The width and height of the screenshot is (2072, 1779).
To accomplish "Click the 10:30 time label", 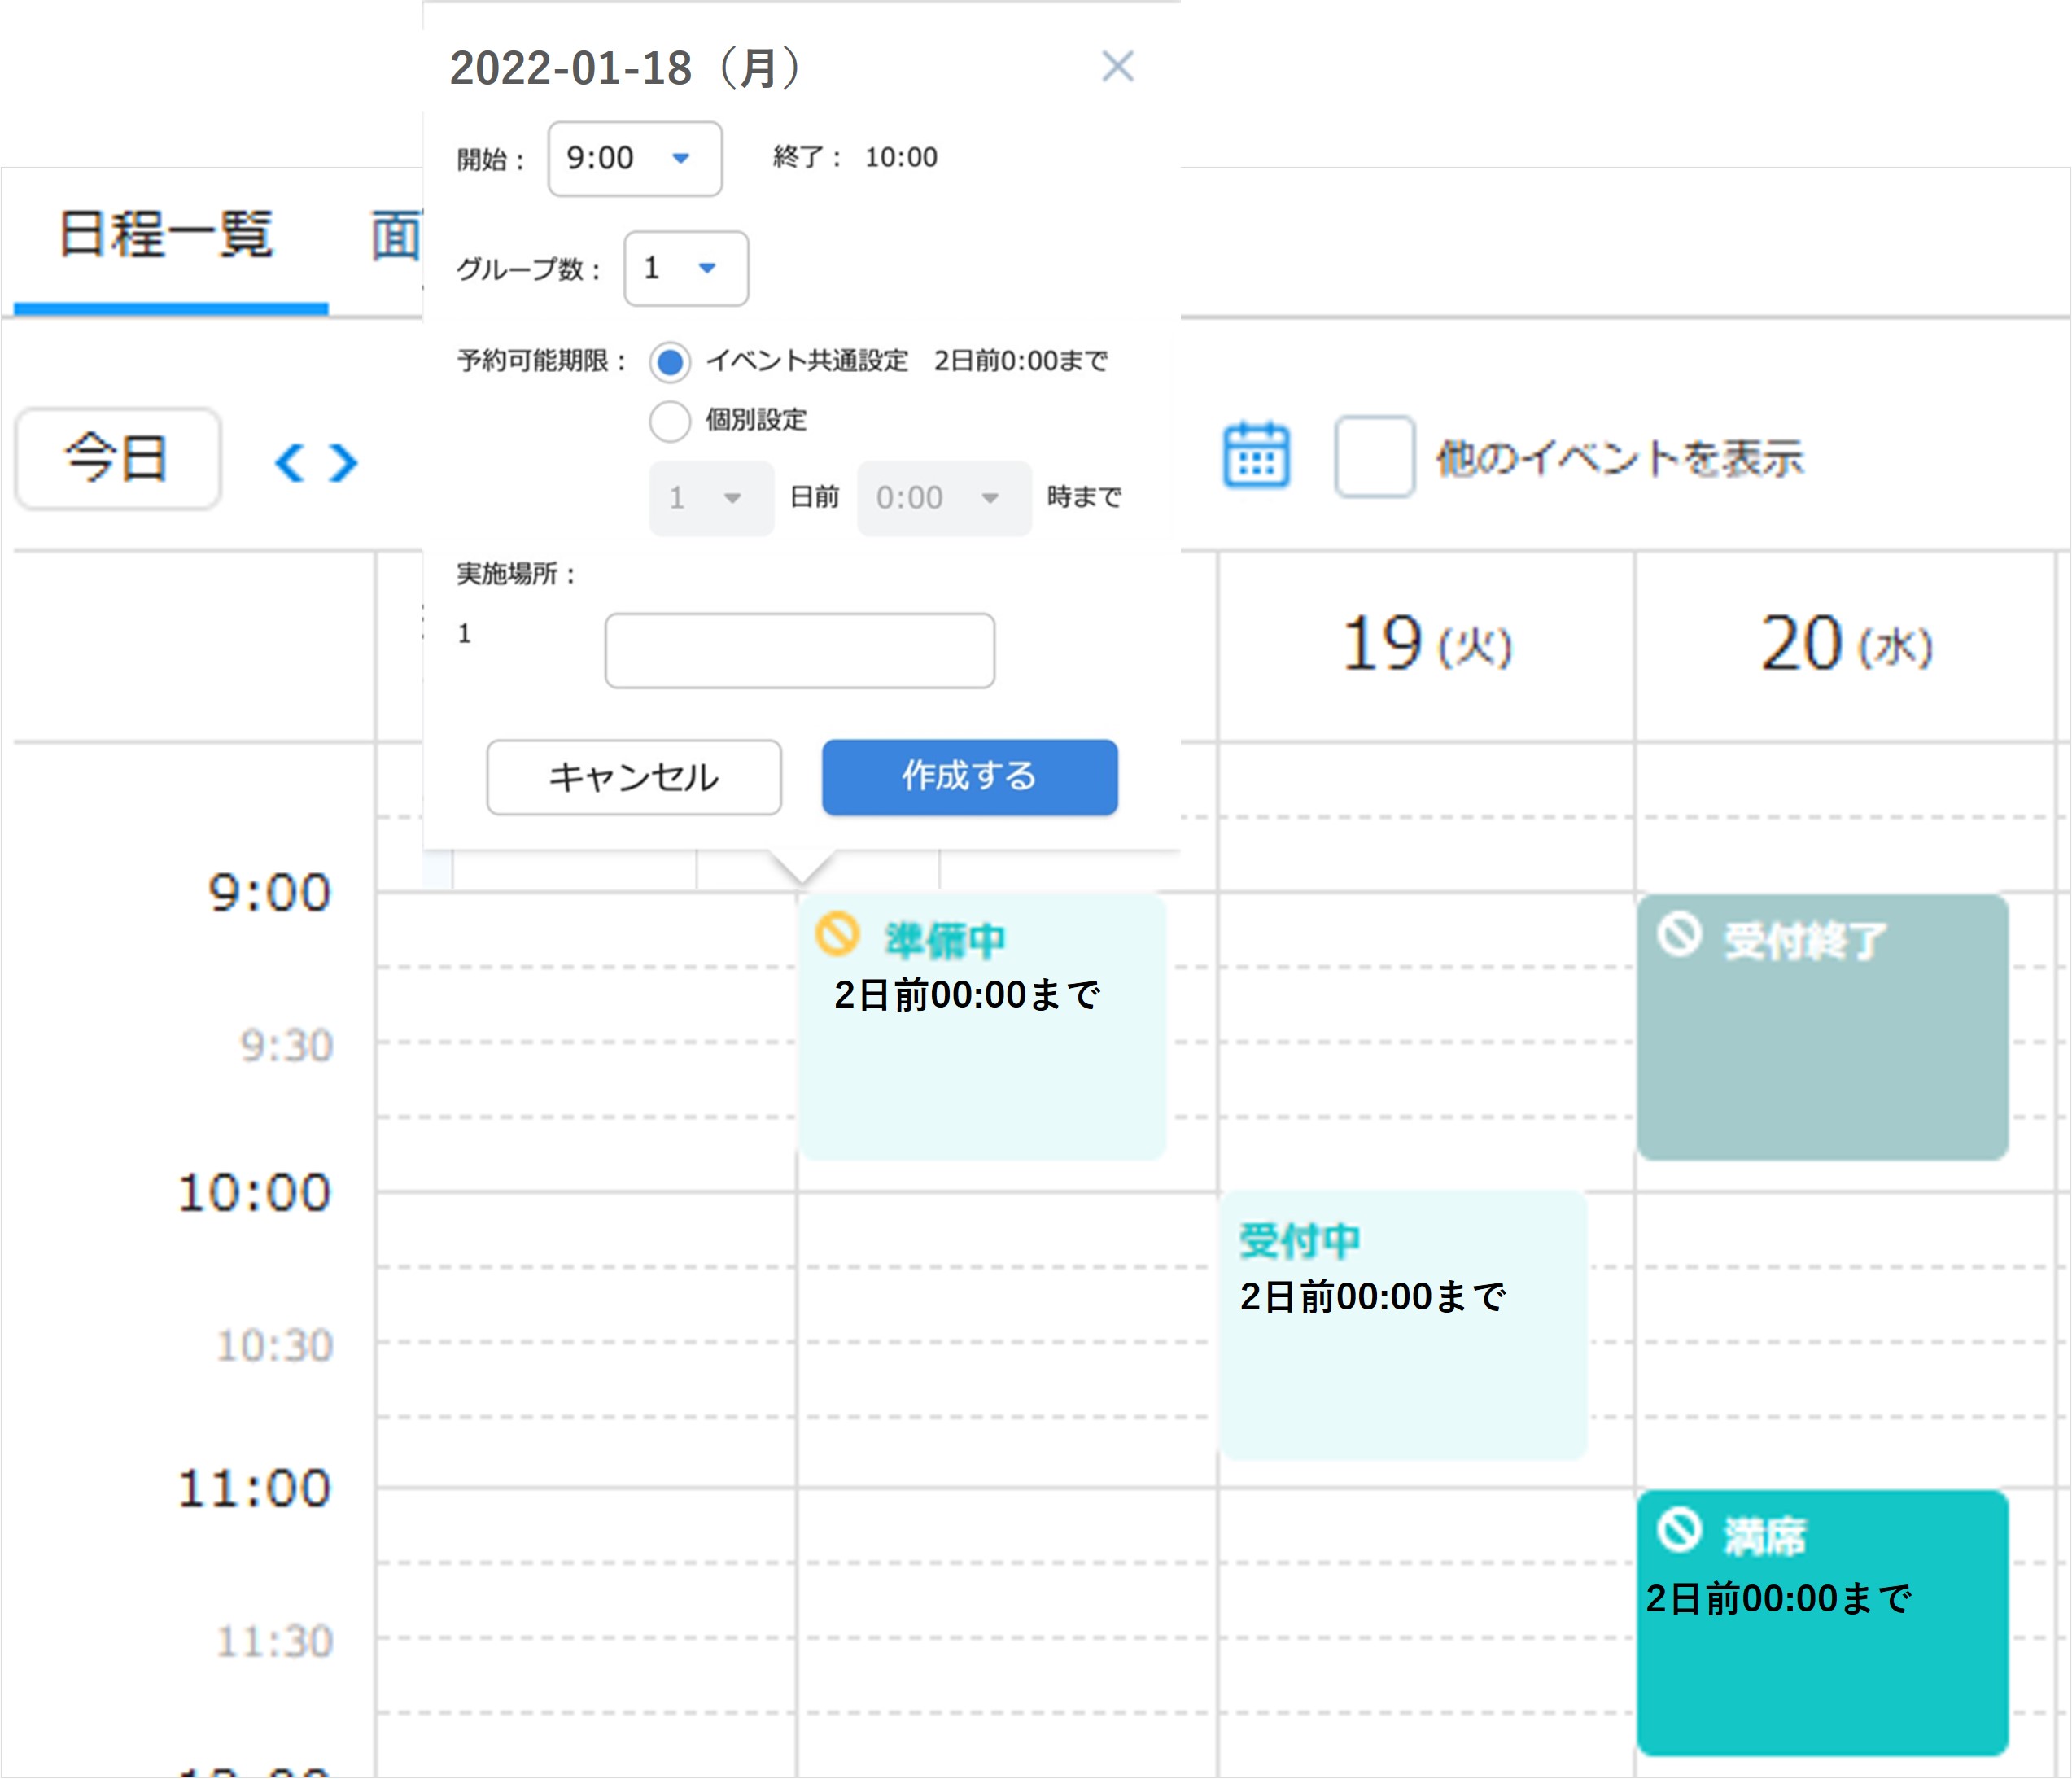I will [275, 1346].
